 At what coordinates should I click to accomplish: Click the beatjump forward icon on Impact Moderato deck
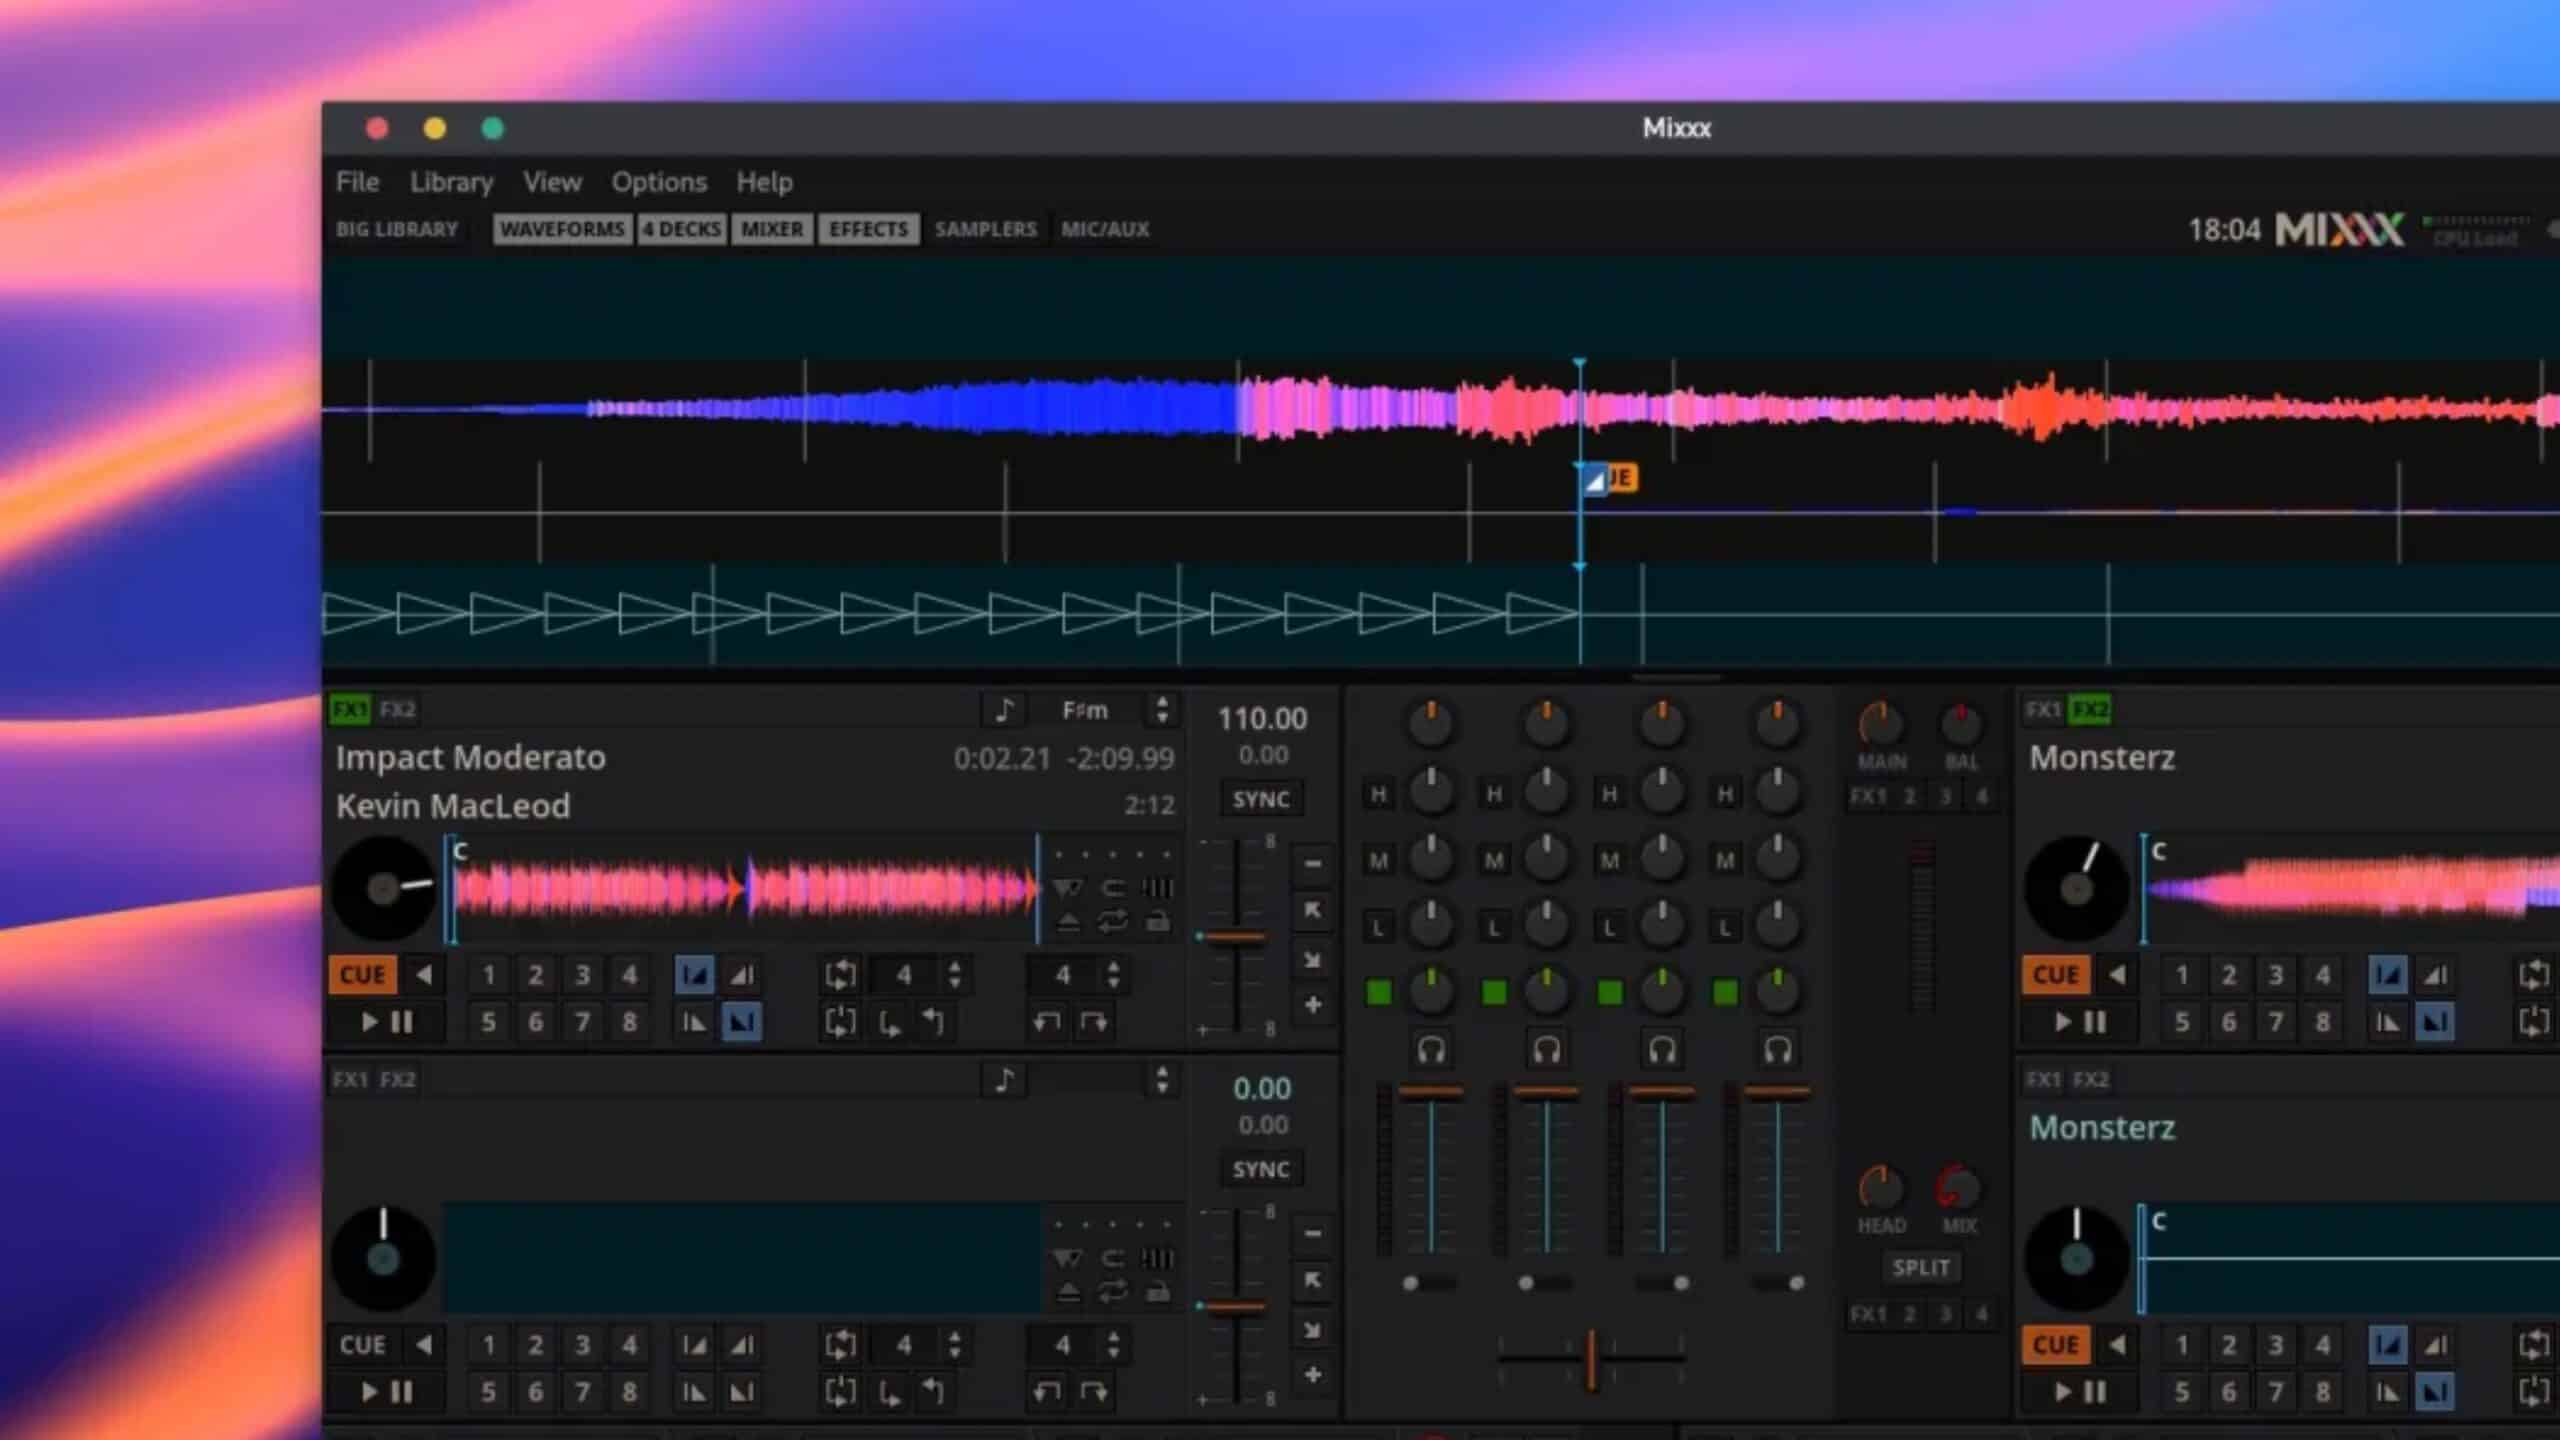pos(1094,1022)
